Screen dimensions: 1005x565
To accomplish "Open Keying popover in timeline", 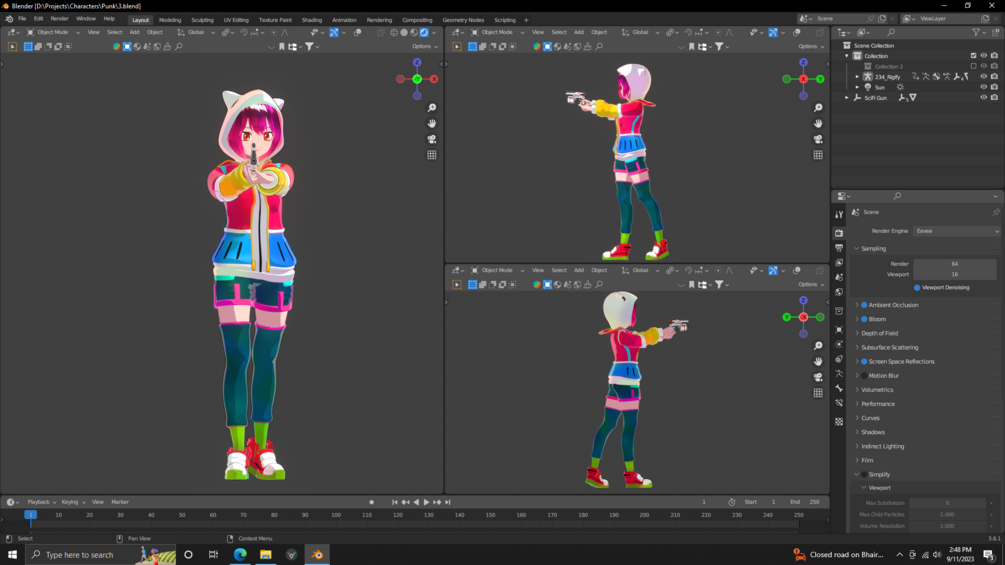I will [72, 502].
